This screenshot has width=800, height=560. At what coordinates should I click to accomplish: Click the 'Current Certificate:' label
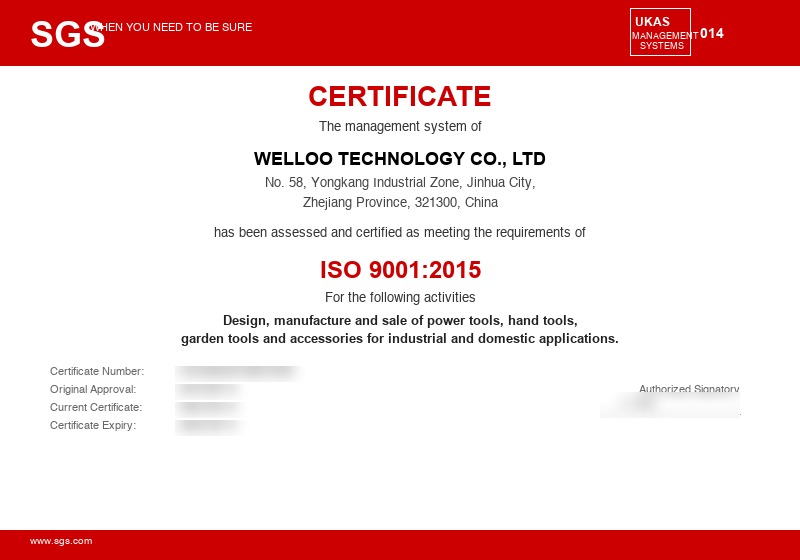(x=96, y=407)
